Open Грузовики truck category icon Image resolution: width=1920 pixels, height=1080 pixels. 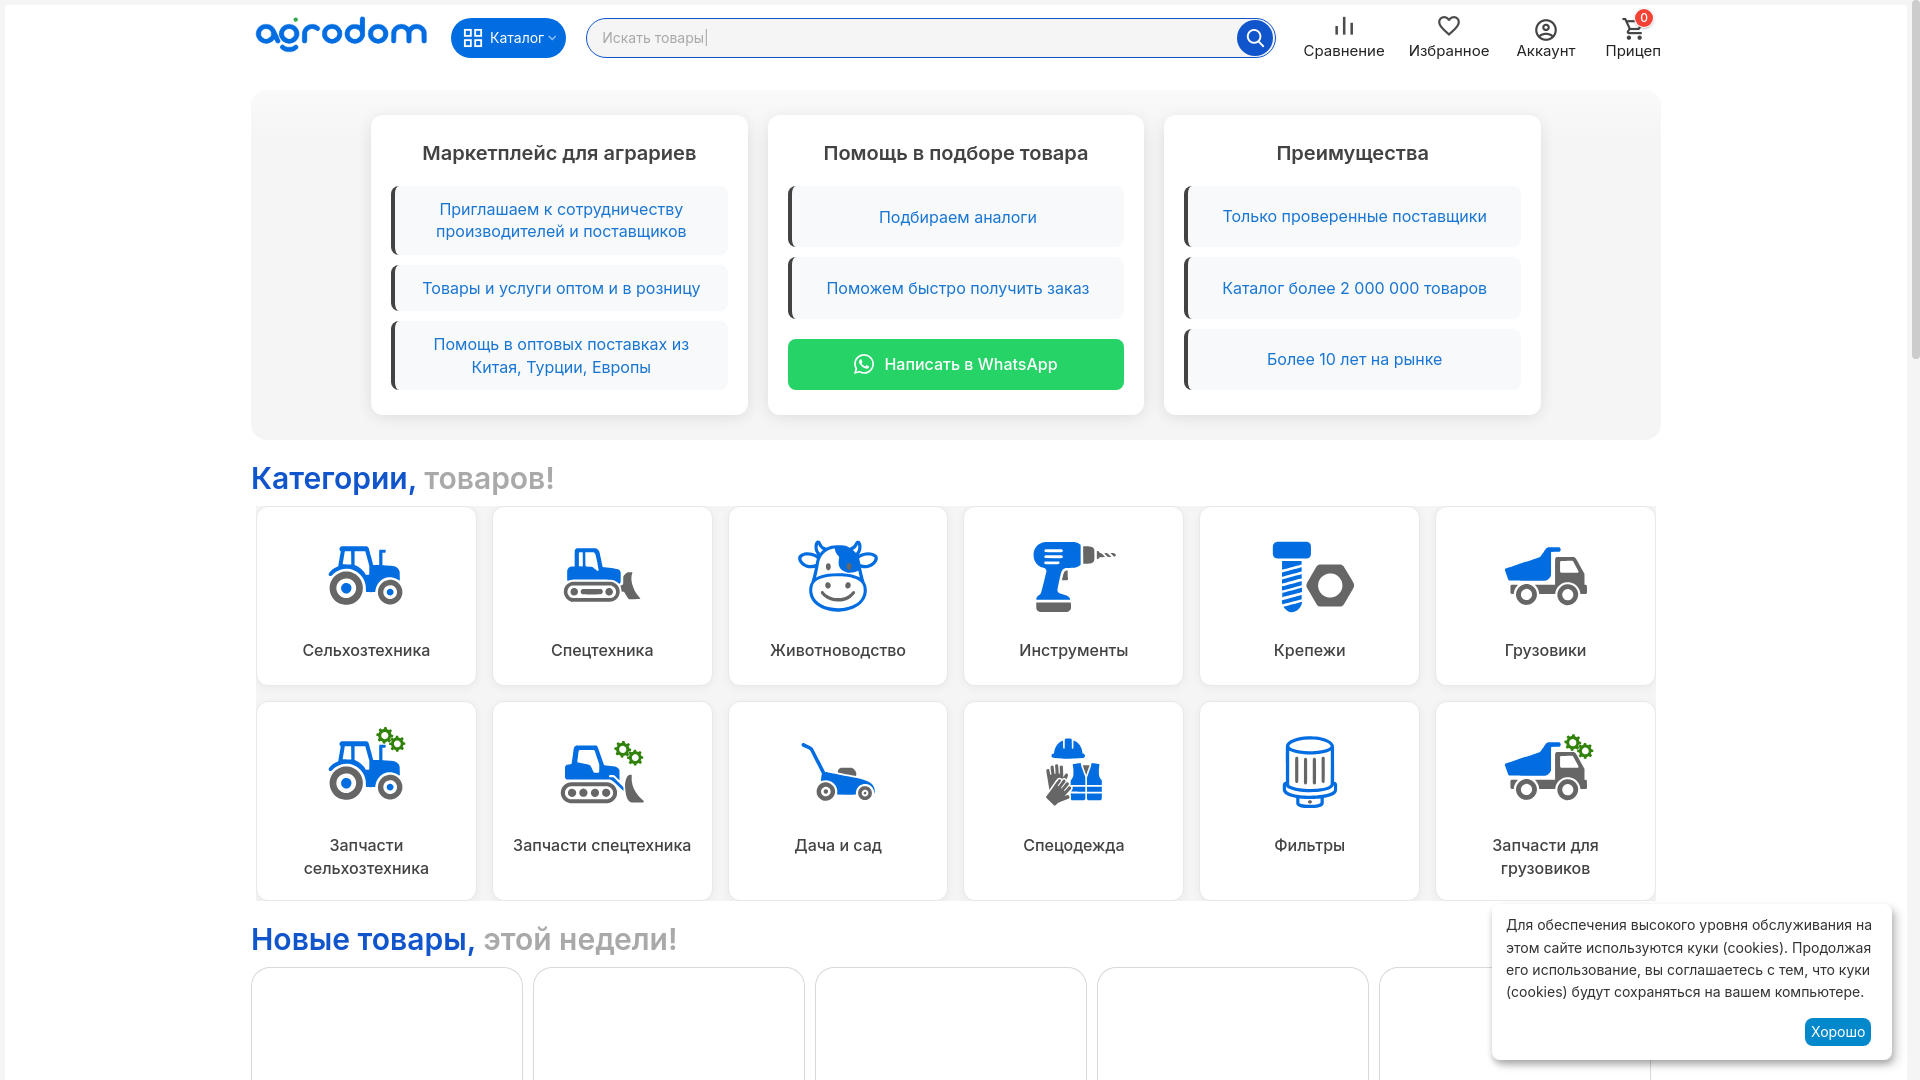(x=1546, y=576)
